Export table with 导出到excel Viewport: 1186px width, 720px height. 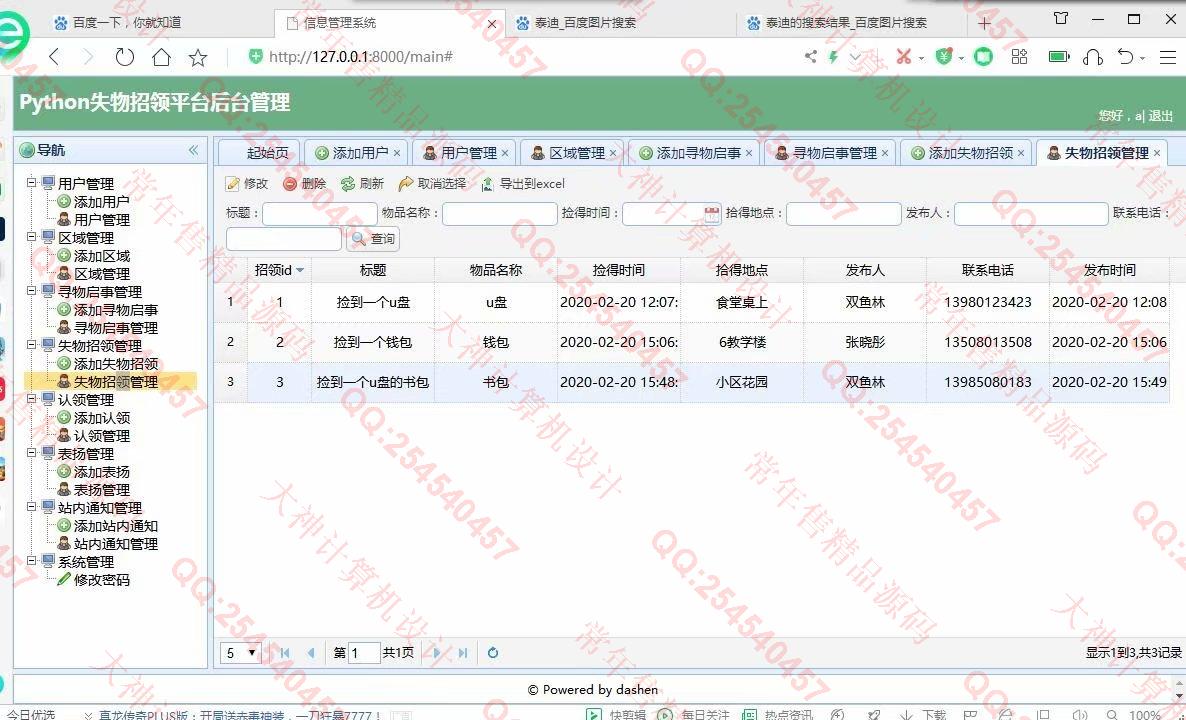click(523, 184)
